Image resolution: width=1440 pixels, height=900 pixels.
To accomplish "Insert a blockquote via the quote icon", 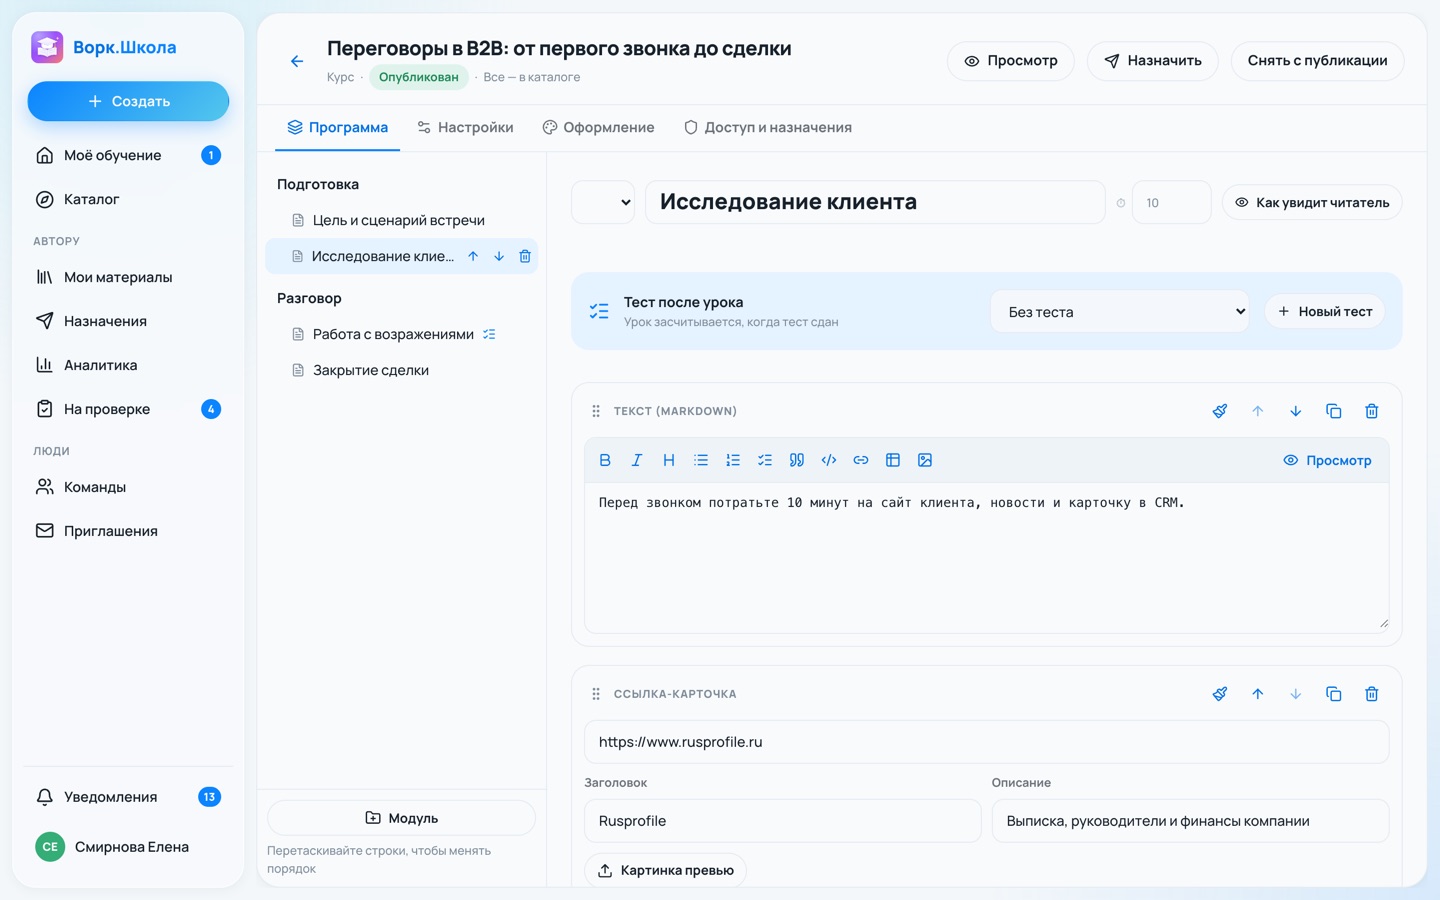I will [797, 460].
